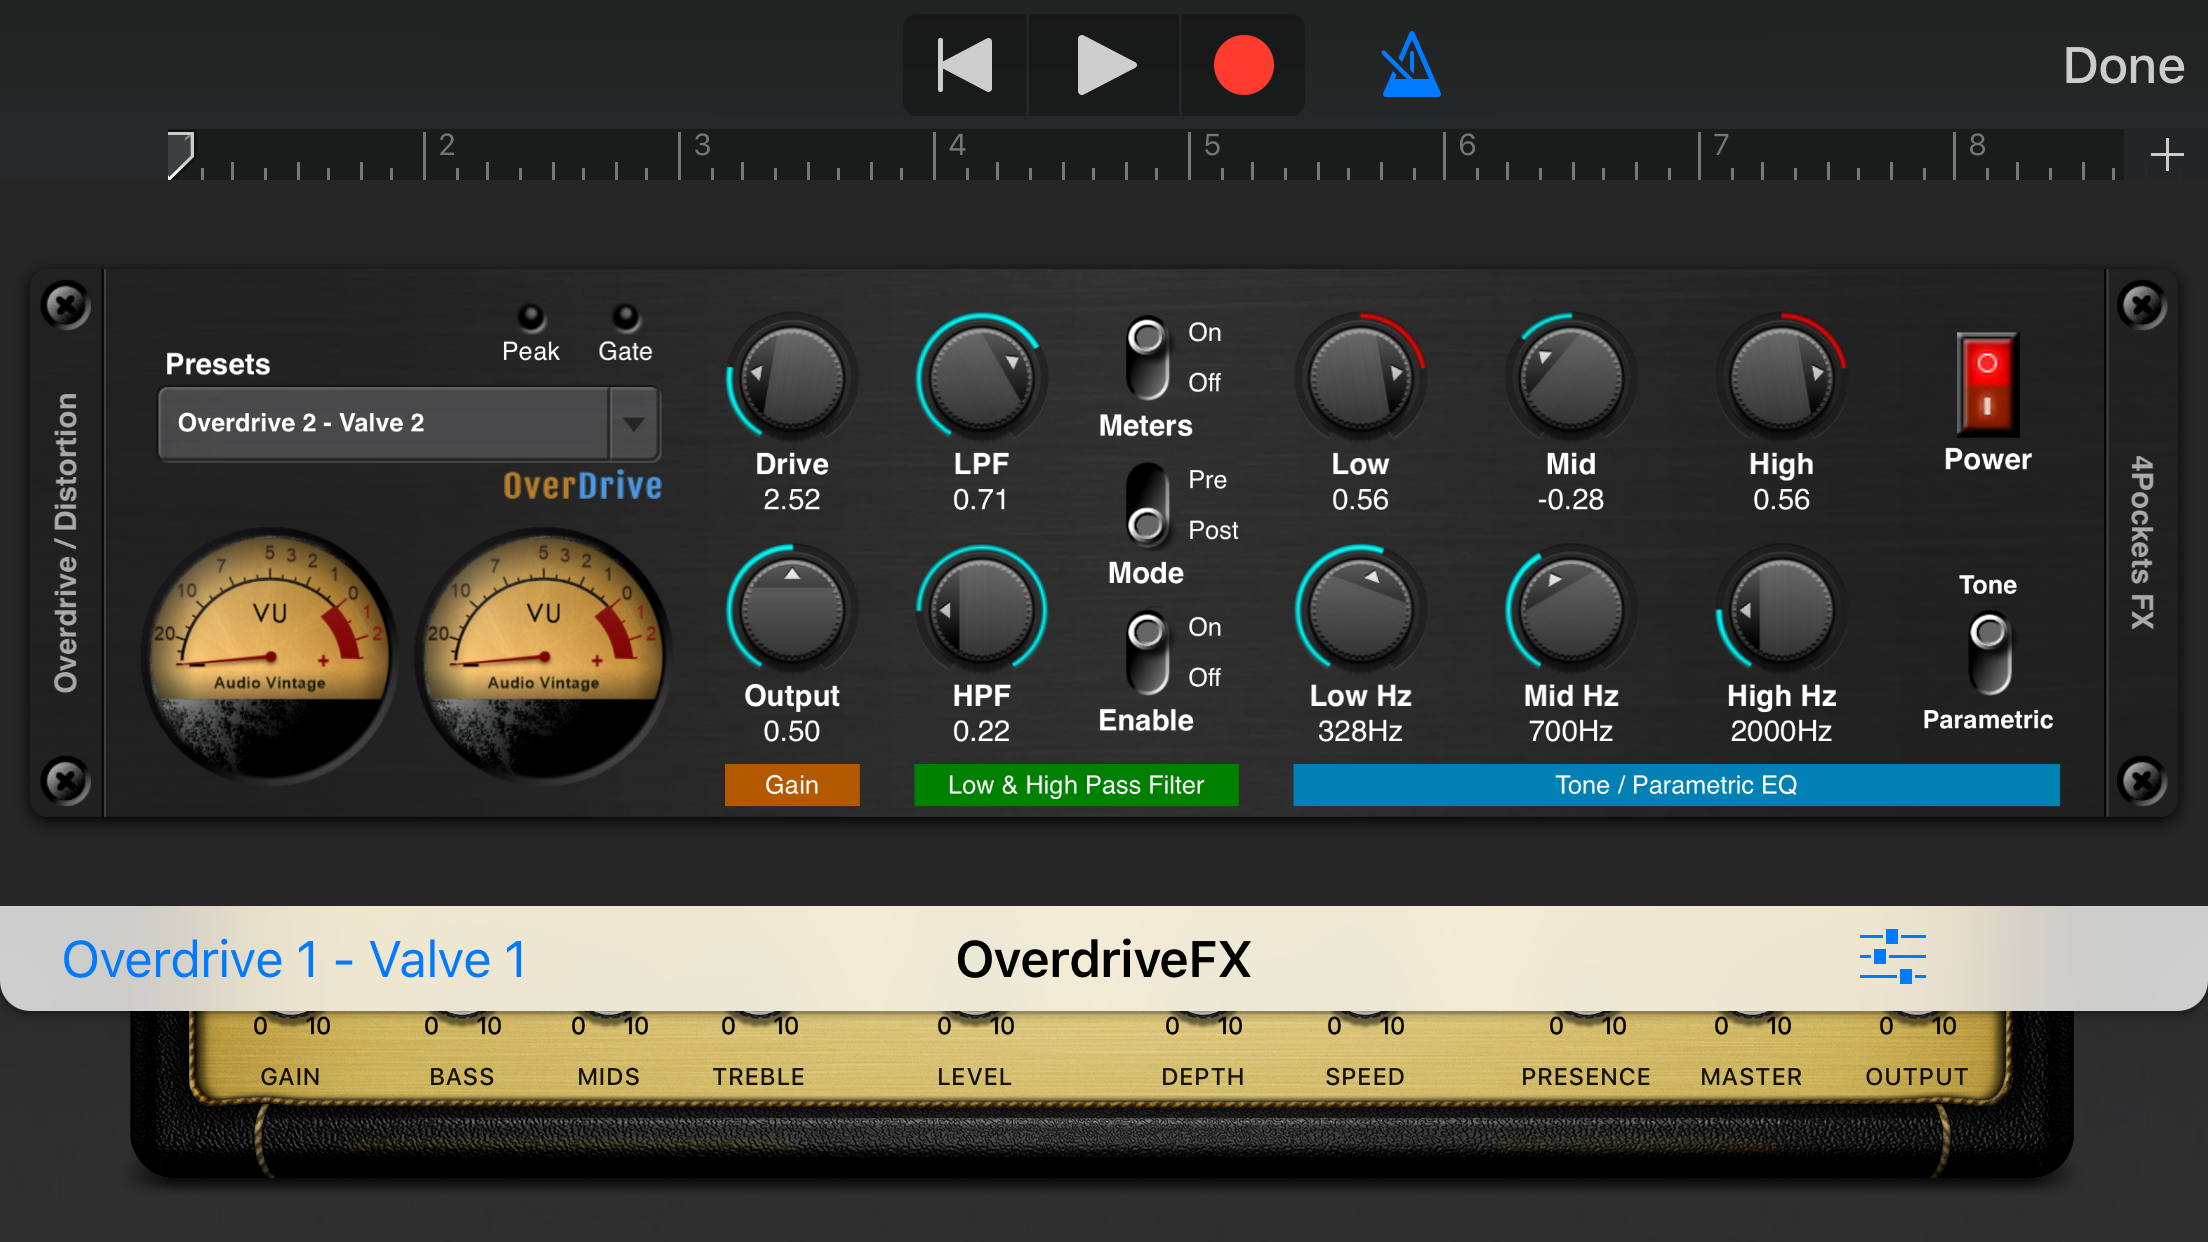Start recording with the red record button

point(1243,66)
